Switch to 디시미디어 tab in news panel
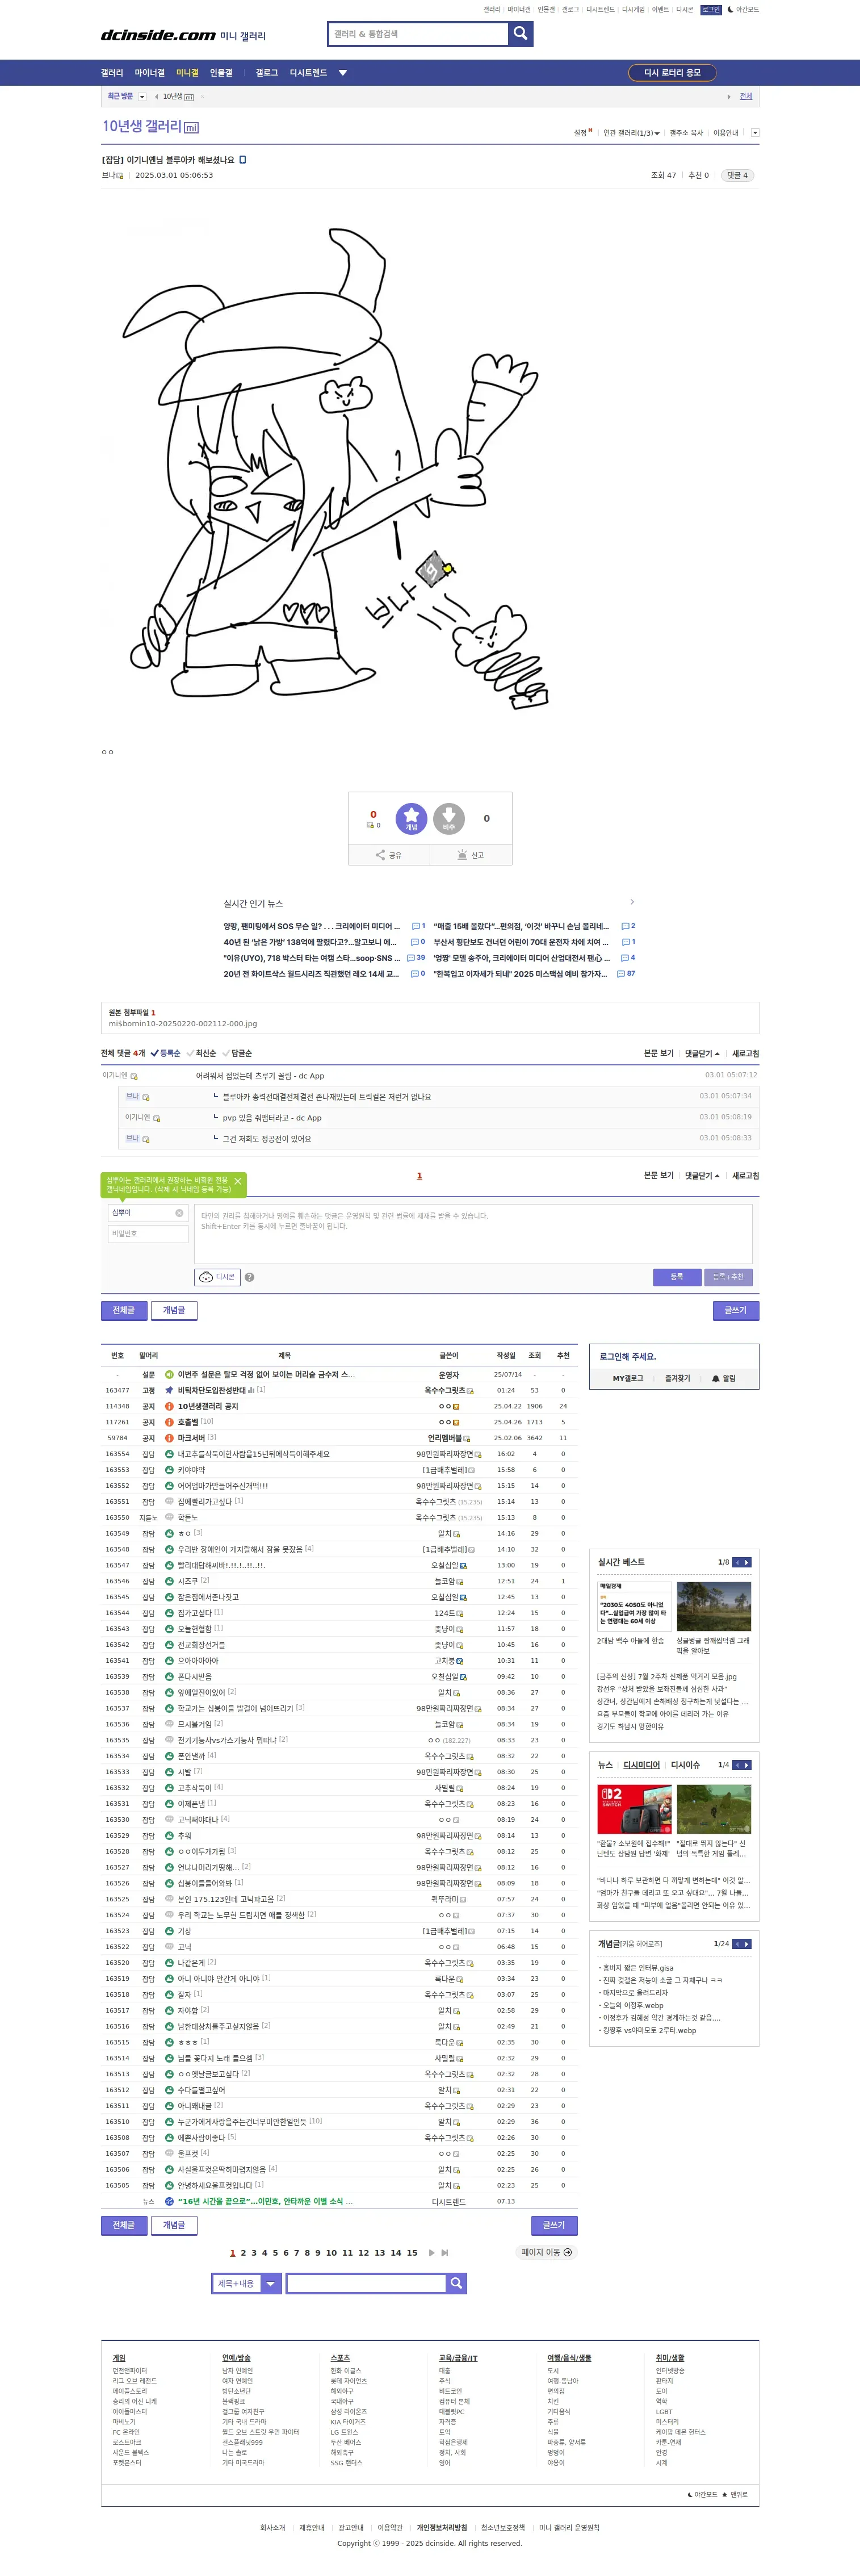Image resolution: width=860 pixels, height=2576 pixels. point(642,1765)
